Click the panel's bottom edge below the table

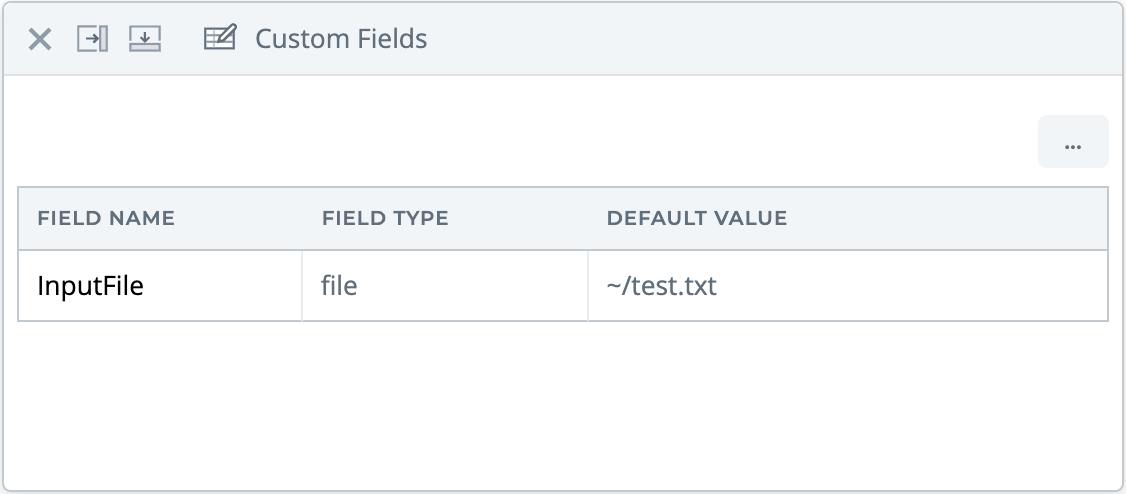[562, 490]
